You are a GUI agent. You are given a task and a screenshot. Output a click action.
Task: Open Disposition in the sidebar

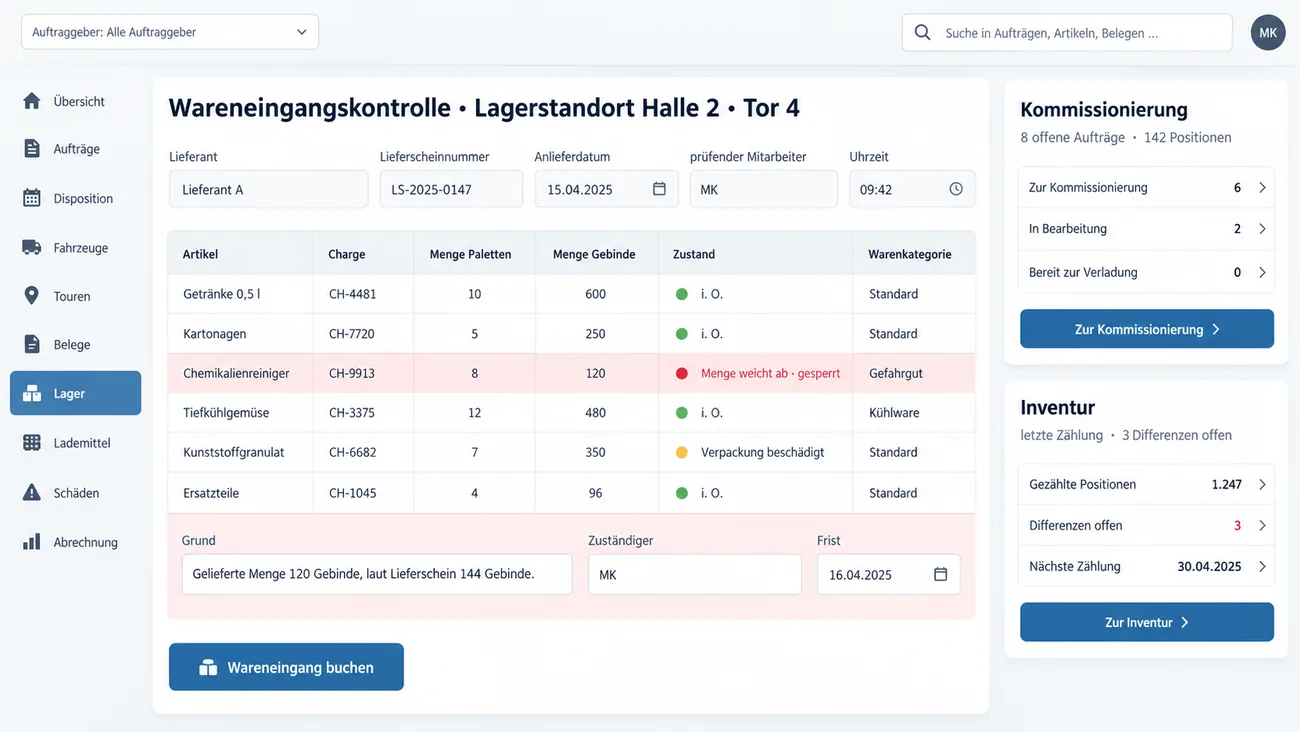(75, 198)
